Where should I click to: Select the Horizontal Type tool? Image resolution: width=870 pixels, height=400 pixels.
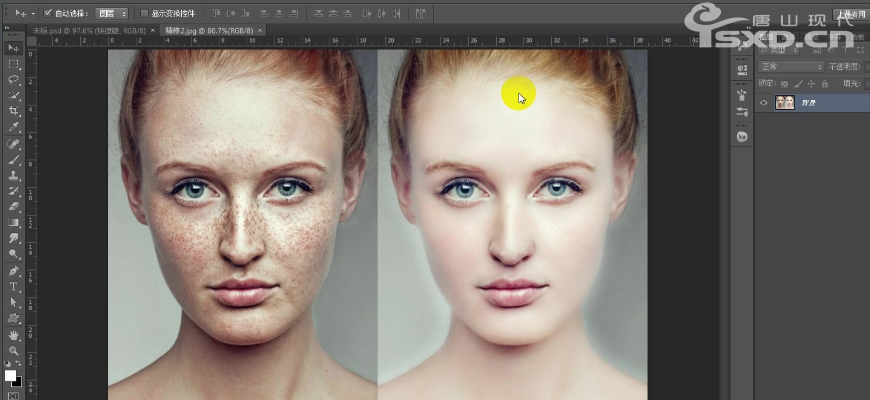pyautogui.click(x=14, y=286)
